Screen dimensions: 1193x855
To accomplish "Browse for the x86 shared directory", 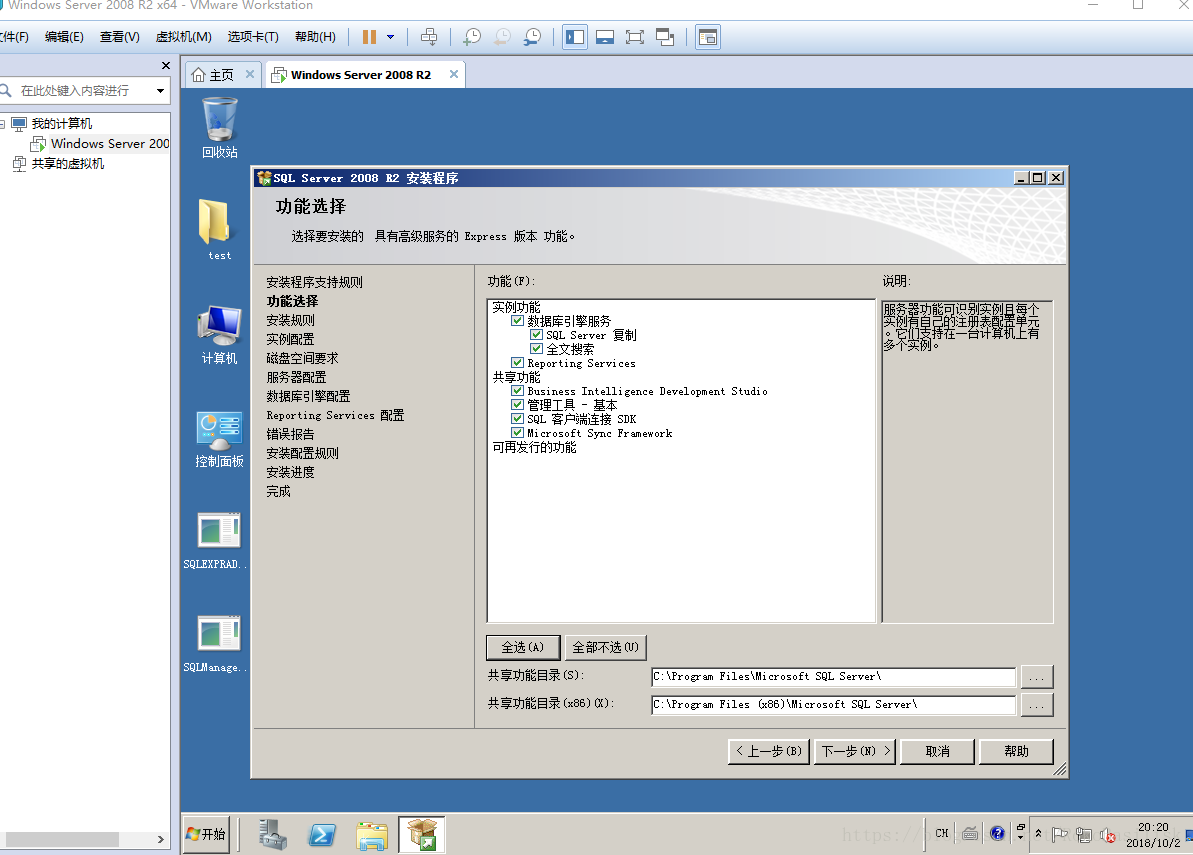I will pos(1036,704).
